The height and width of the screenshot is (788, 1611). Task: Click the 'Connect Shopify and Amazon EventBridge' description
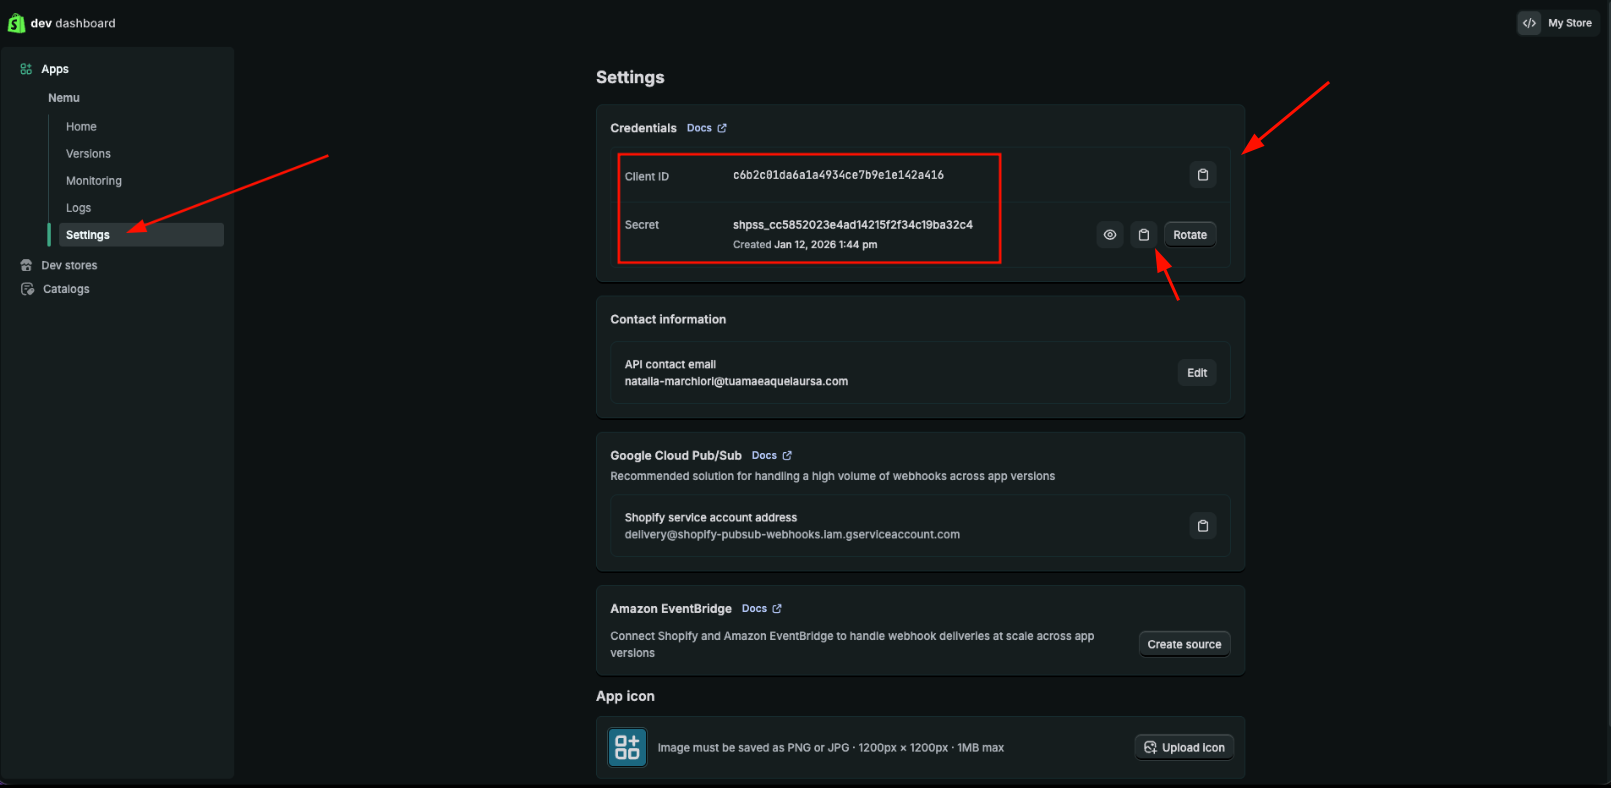[852, 644]
